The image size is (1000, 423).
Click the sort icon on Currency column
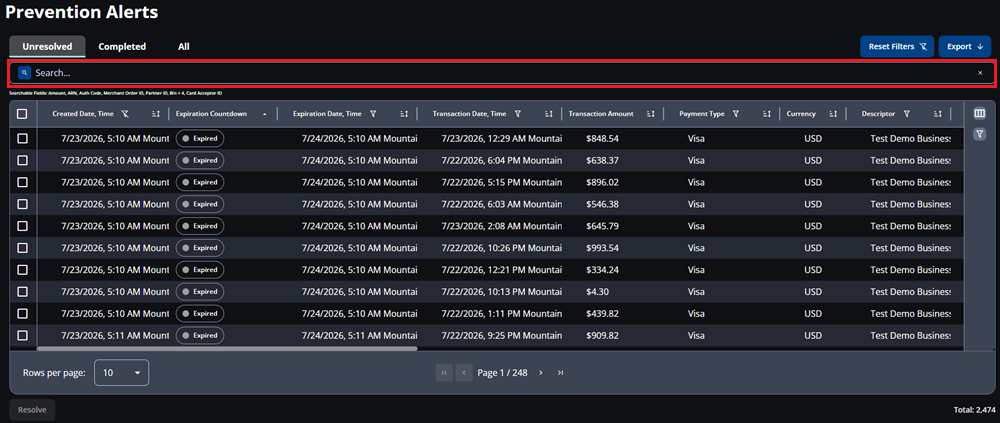coord(833,114)
